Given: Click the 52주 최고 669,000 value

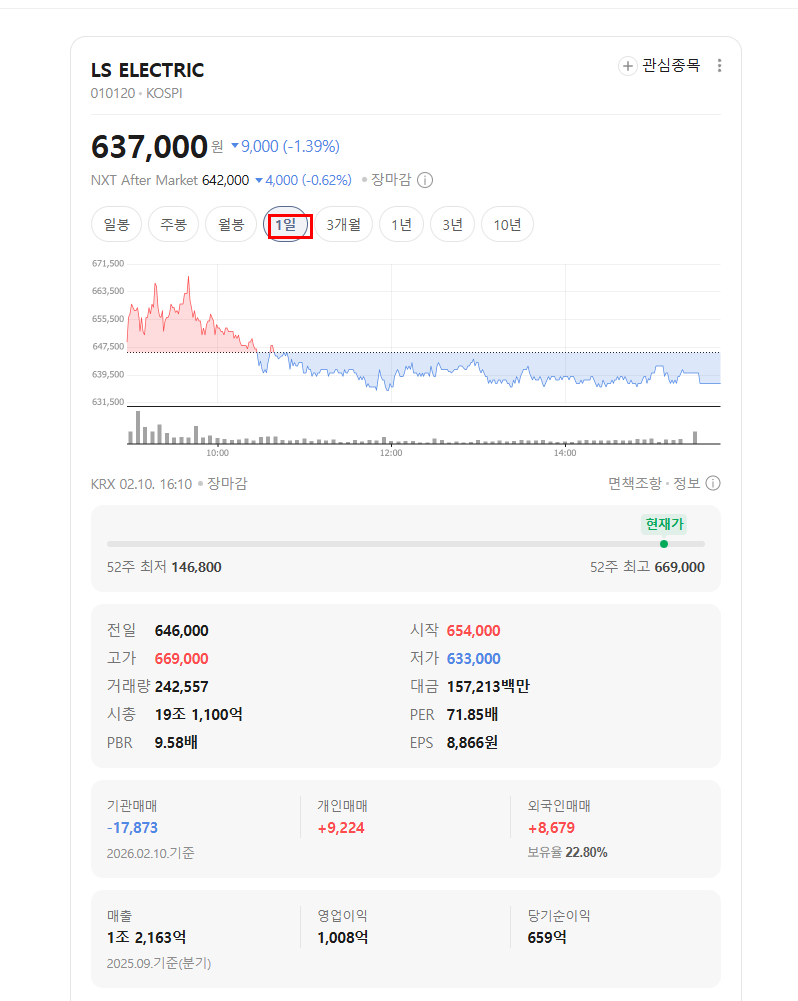Looking at the screenshot, I should coord(679,567).
